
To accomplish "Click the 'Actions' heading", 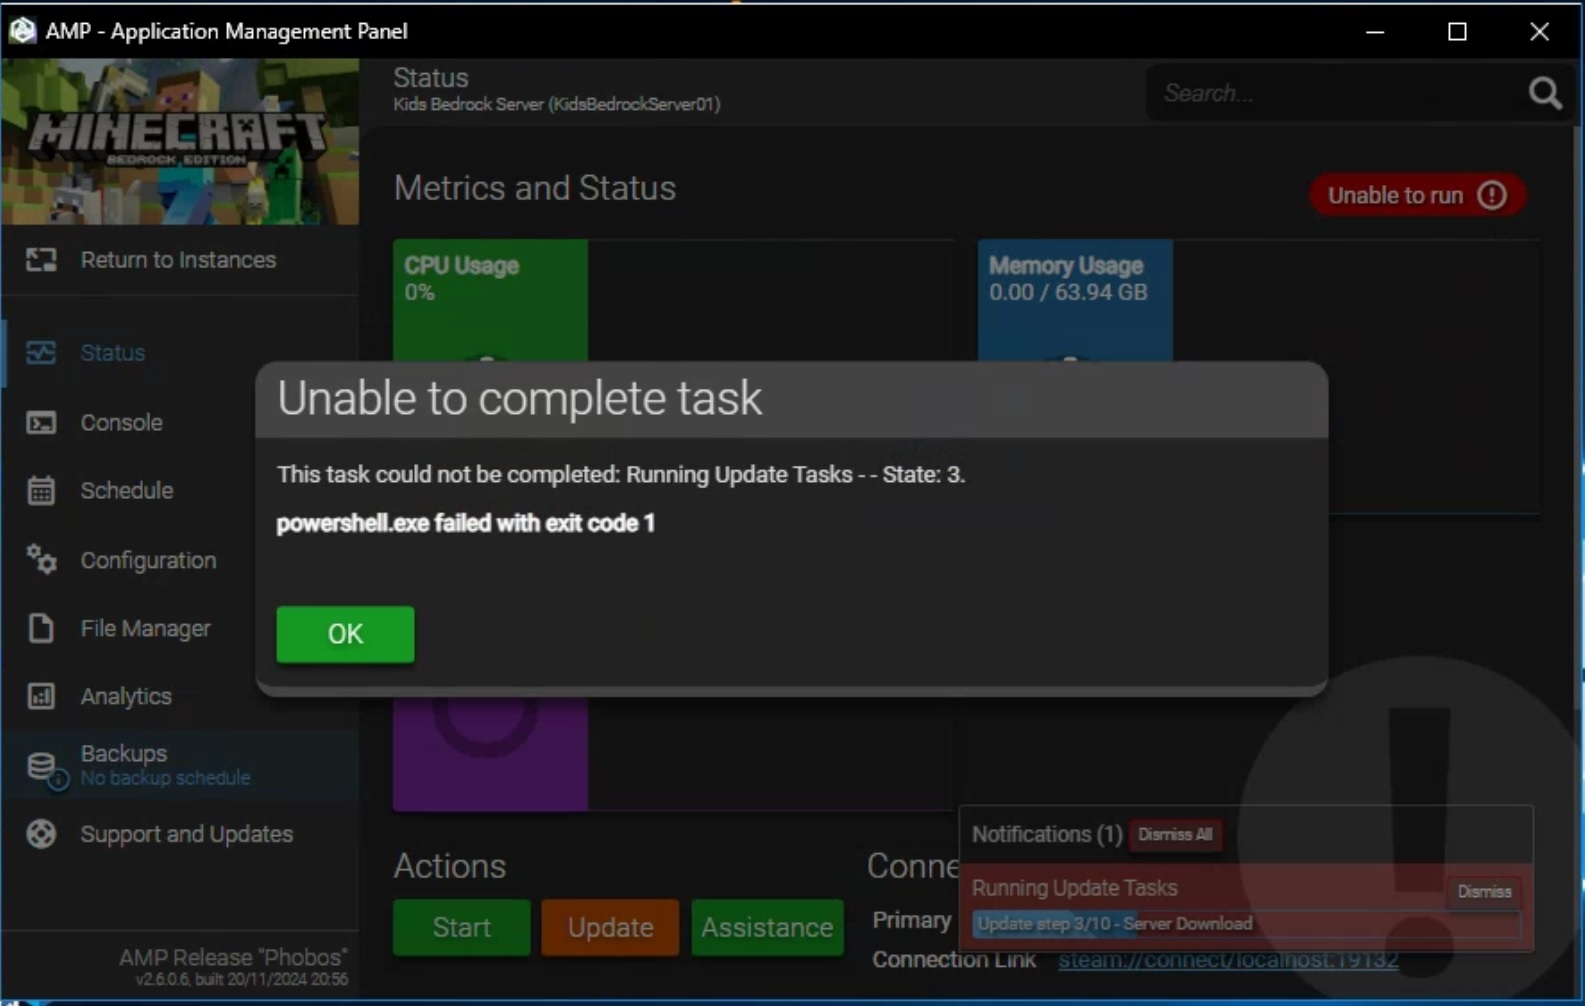I will tap(450, 866).
